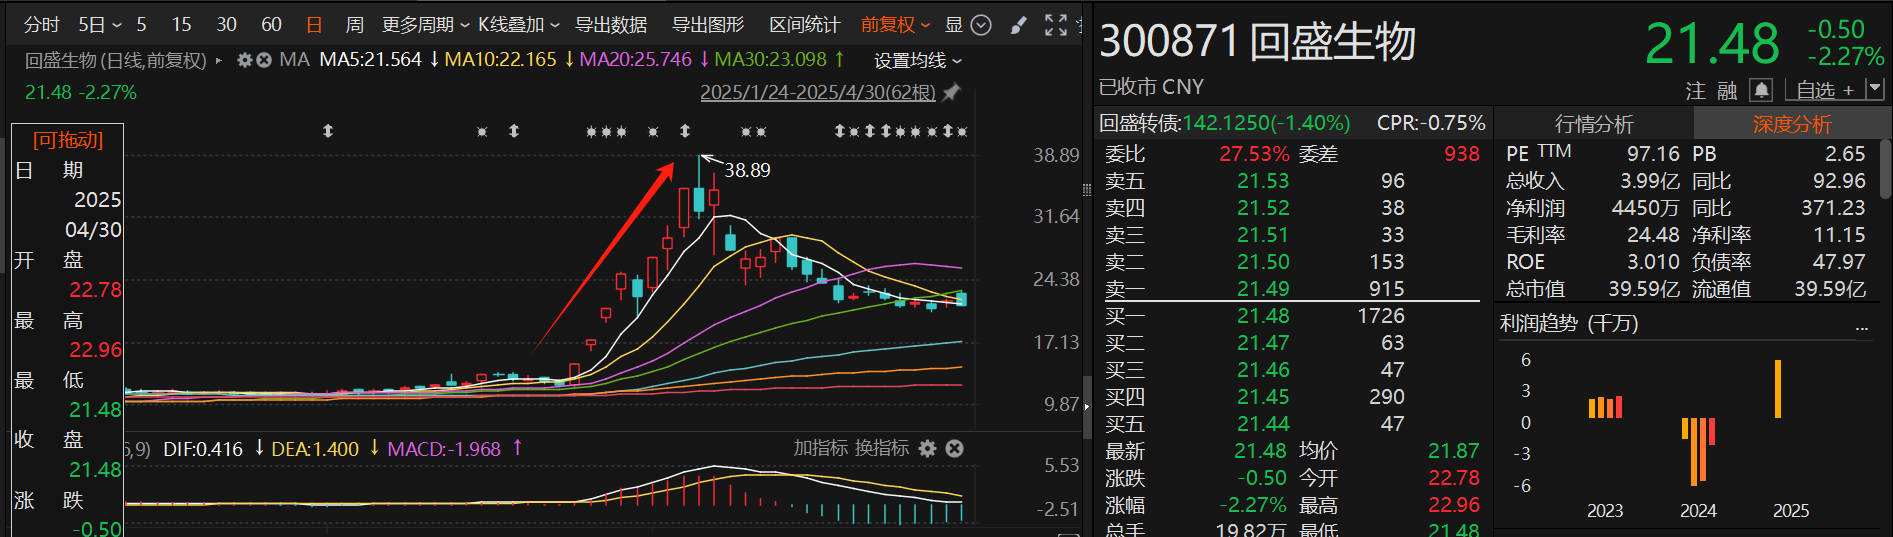Screen dimensions: 1893x537
Task: Open MACD indicator settings gear
Action: [928, 448]
